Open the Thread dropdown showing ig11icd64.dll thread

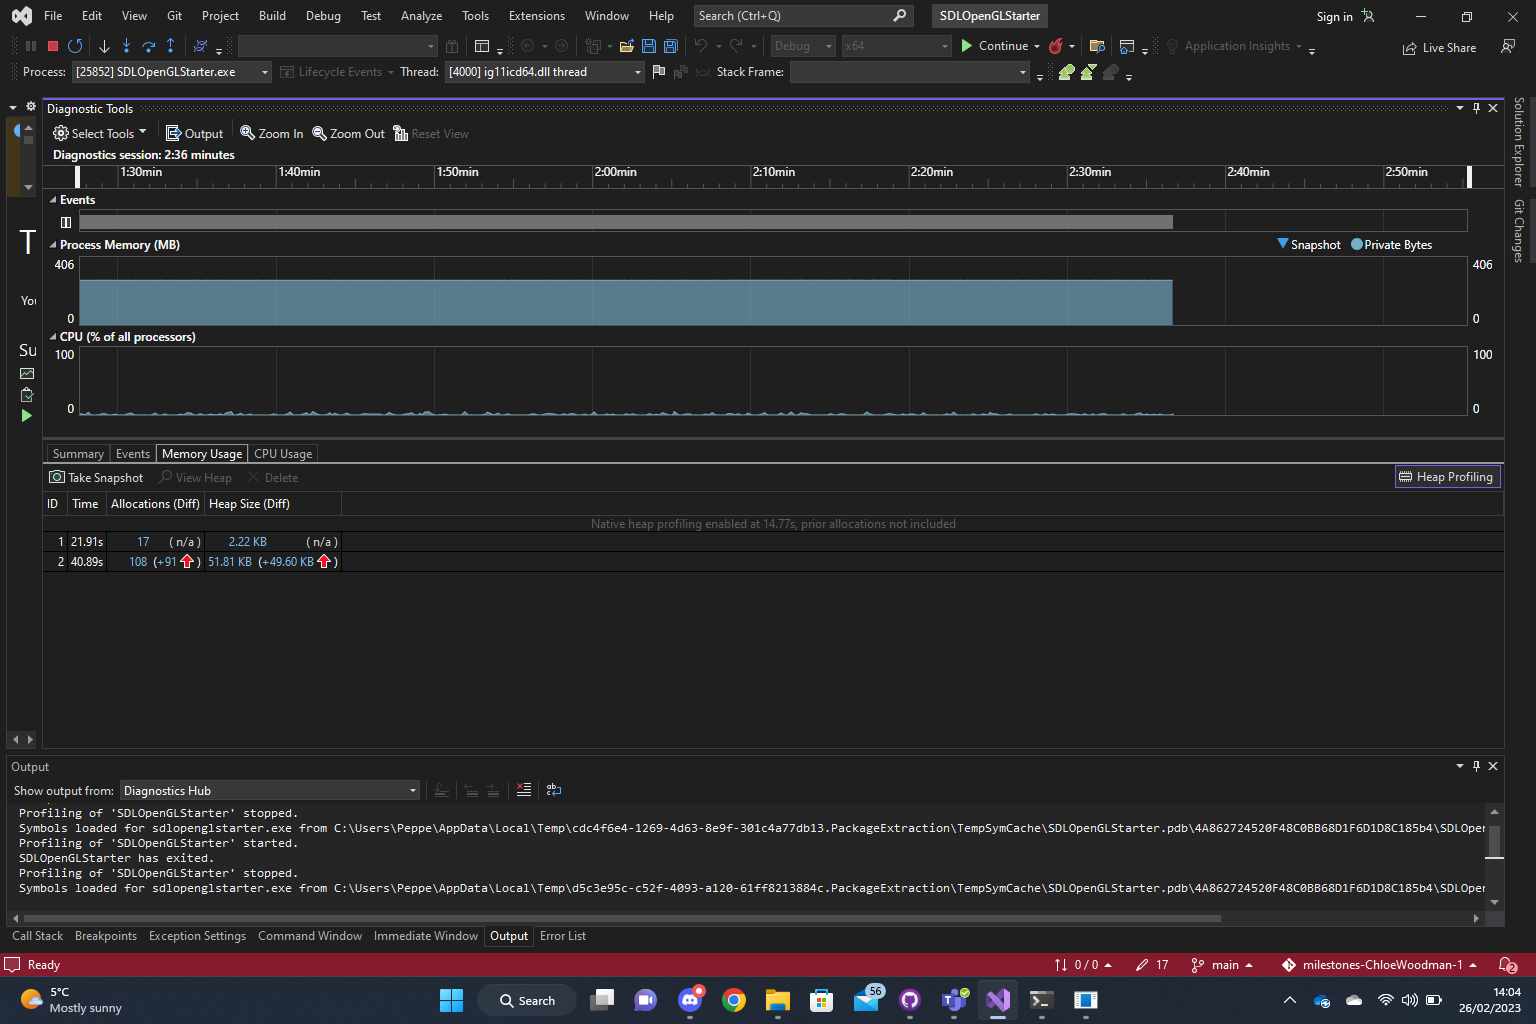[636, 71]
